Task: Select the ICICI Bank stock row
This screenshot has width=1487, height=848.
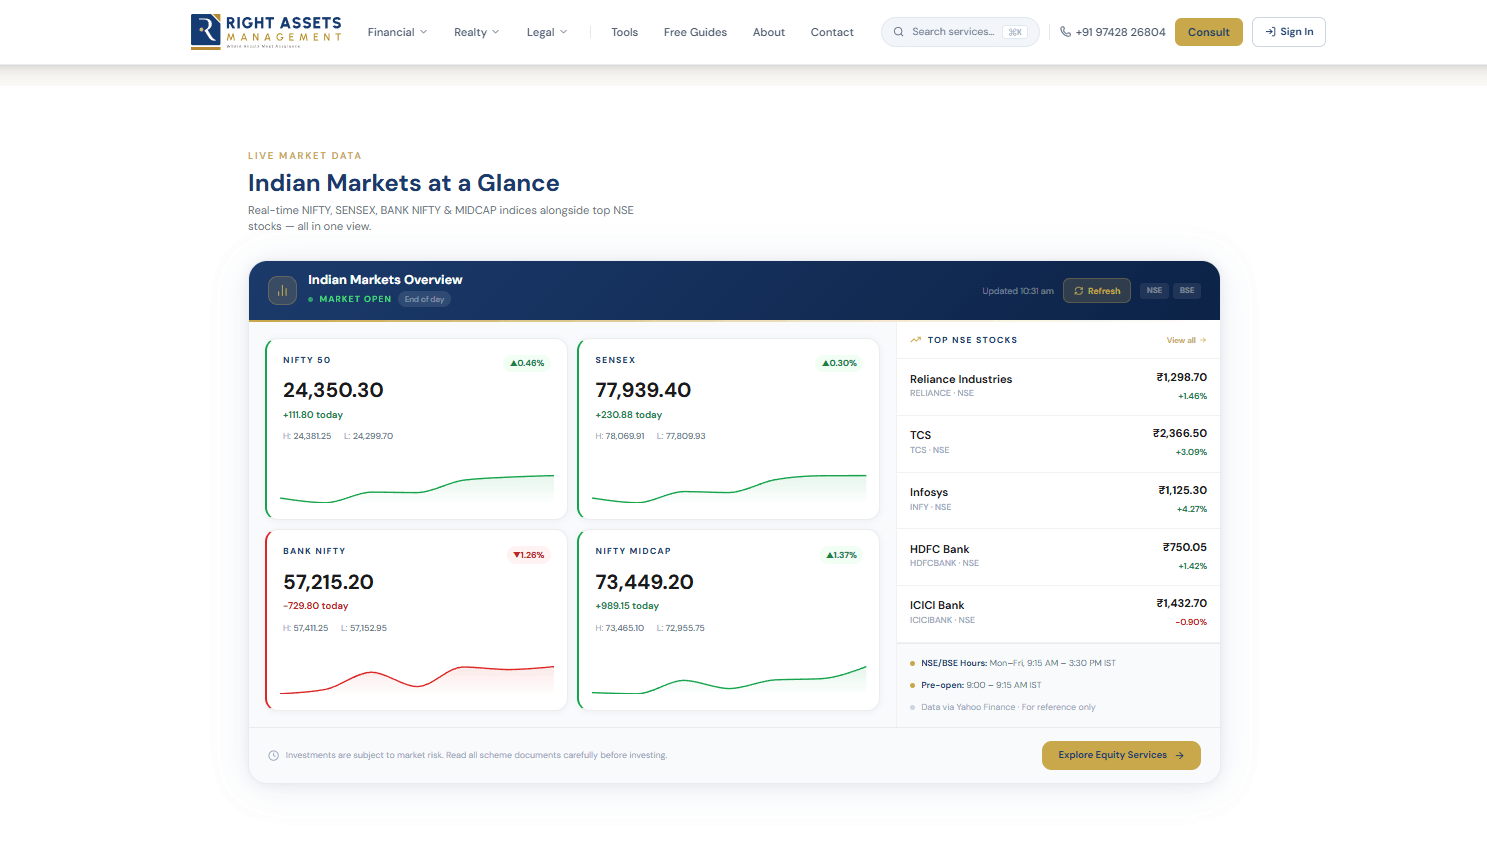Action: [1058, 613]
